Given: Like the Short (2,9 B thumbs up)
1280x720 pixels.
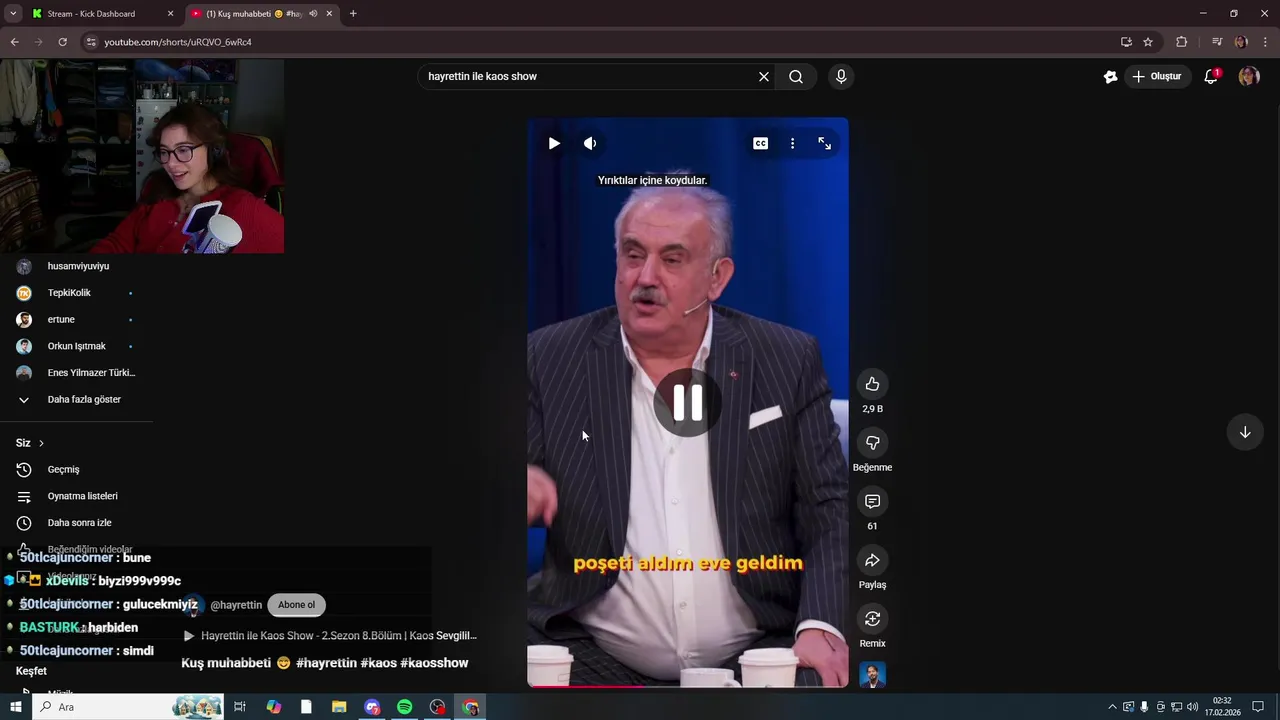Looking at the screenshot, I should point(872,384).
